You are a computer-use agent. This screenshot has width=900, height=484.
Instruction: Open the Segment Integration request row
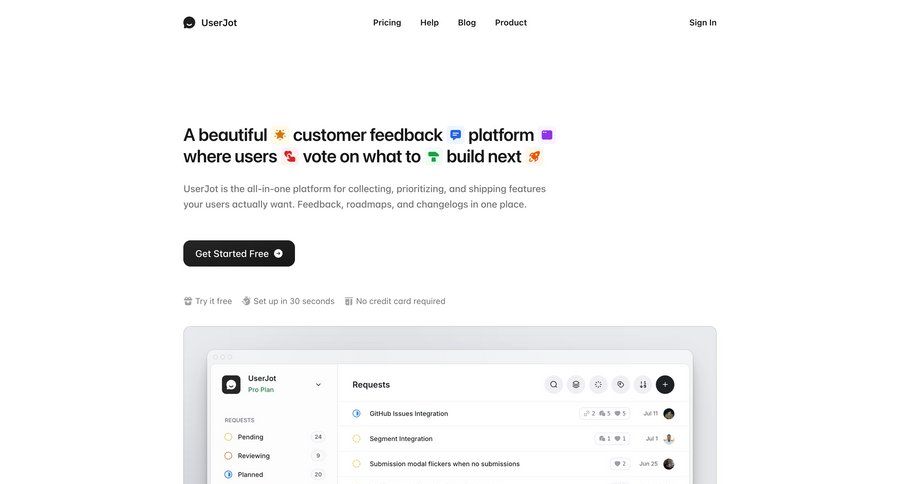click(401, 439)
